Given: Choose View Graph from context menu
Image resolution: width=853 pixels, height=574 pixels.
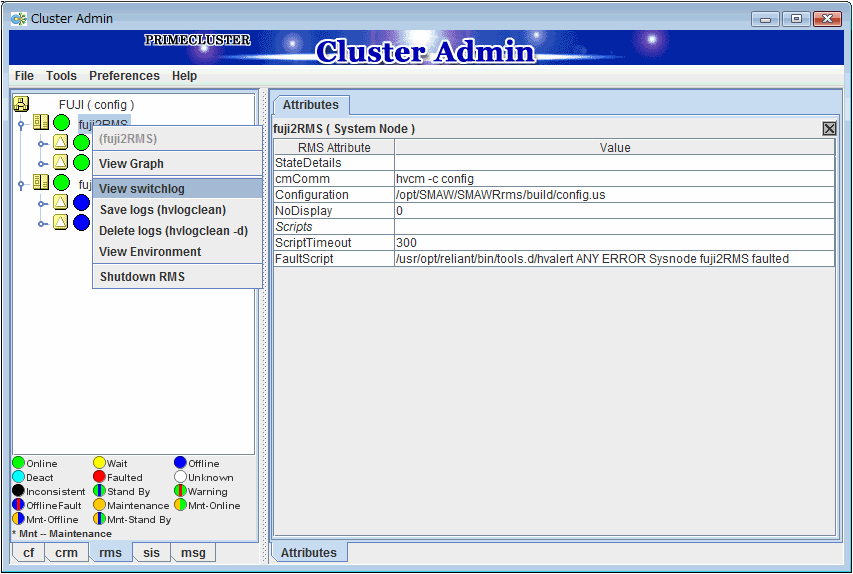Looking at the screenshot, I should [177, 163].
